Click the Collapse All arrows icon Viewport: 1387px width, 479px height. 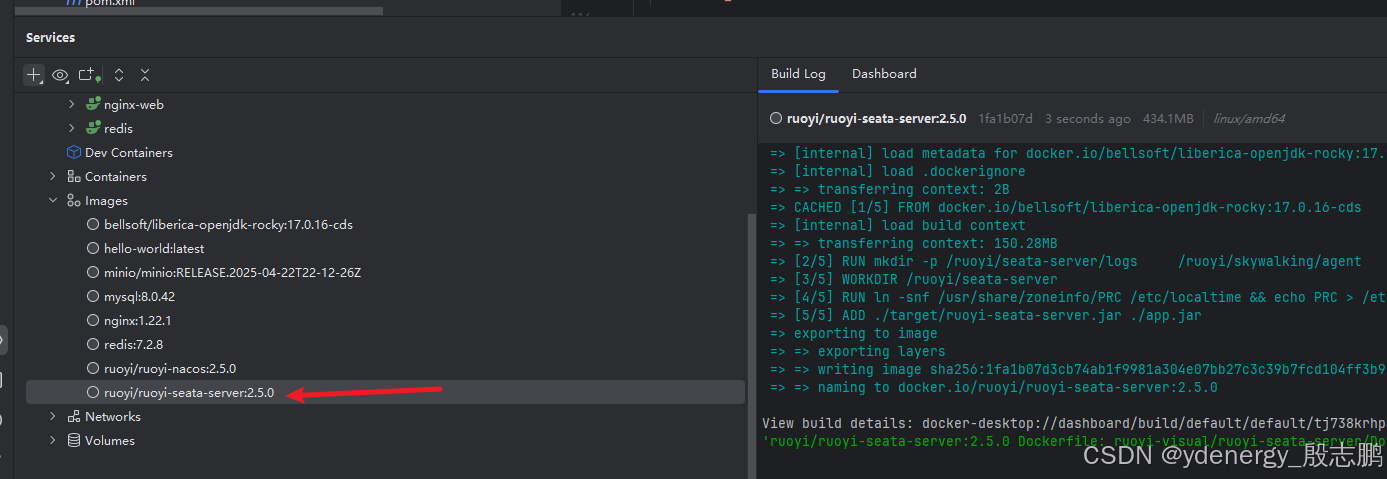[x=145, y=75]
